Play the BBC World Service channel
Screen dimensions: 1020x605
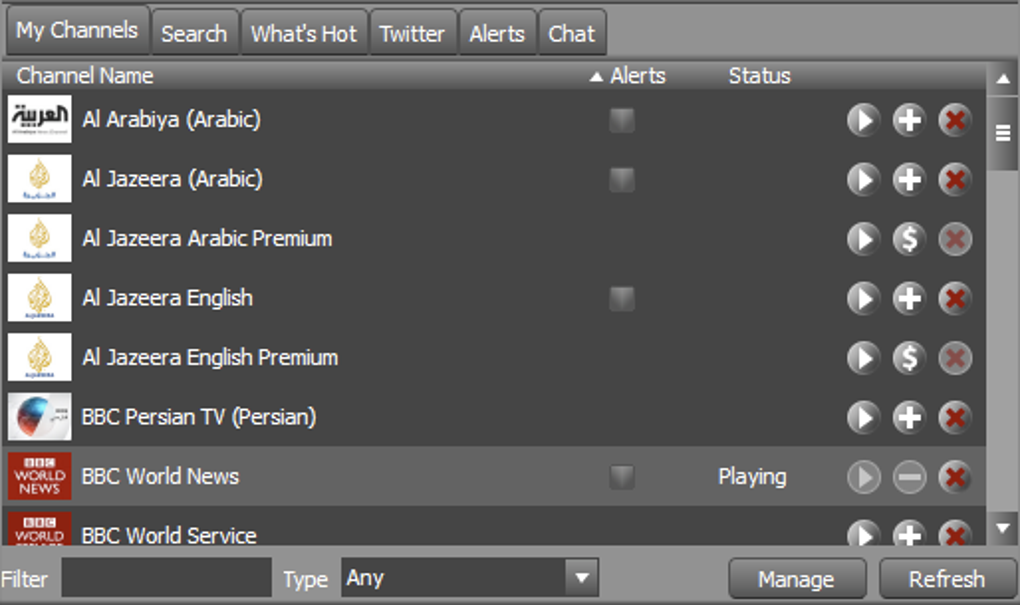[863, 533]
